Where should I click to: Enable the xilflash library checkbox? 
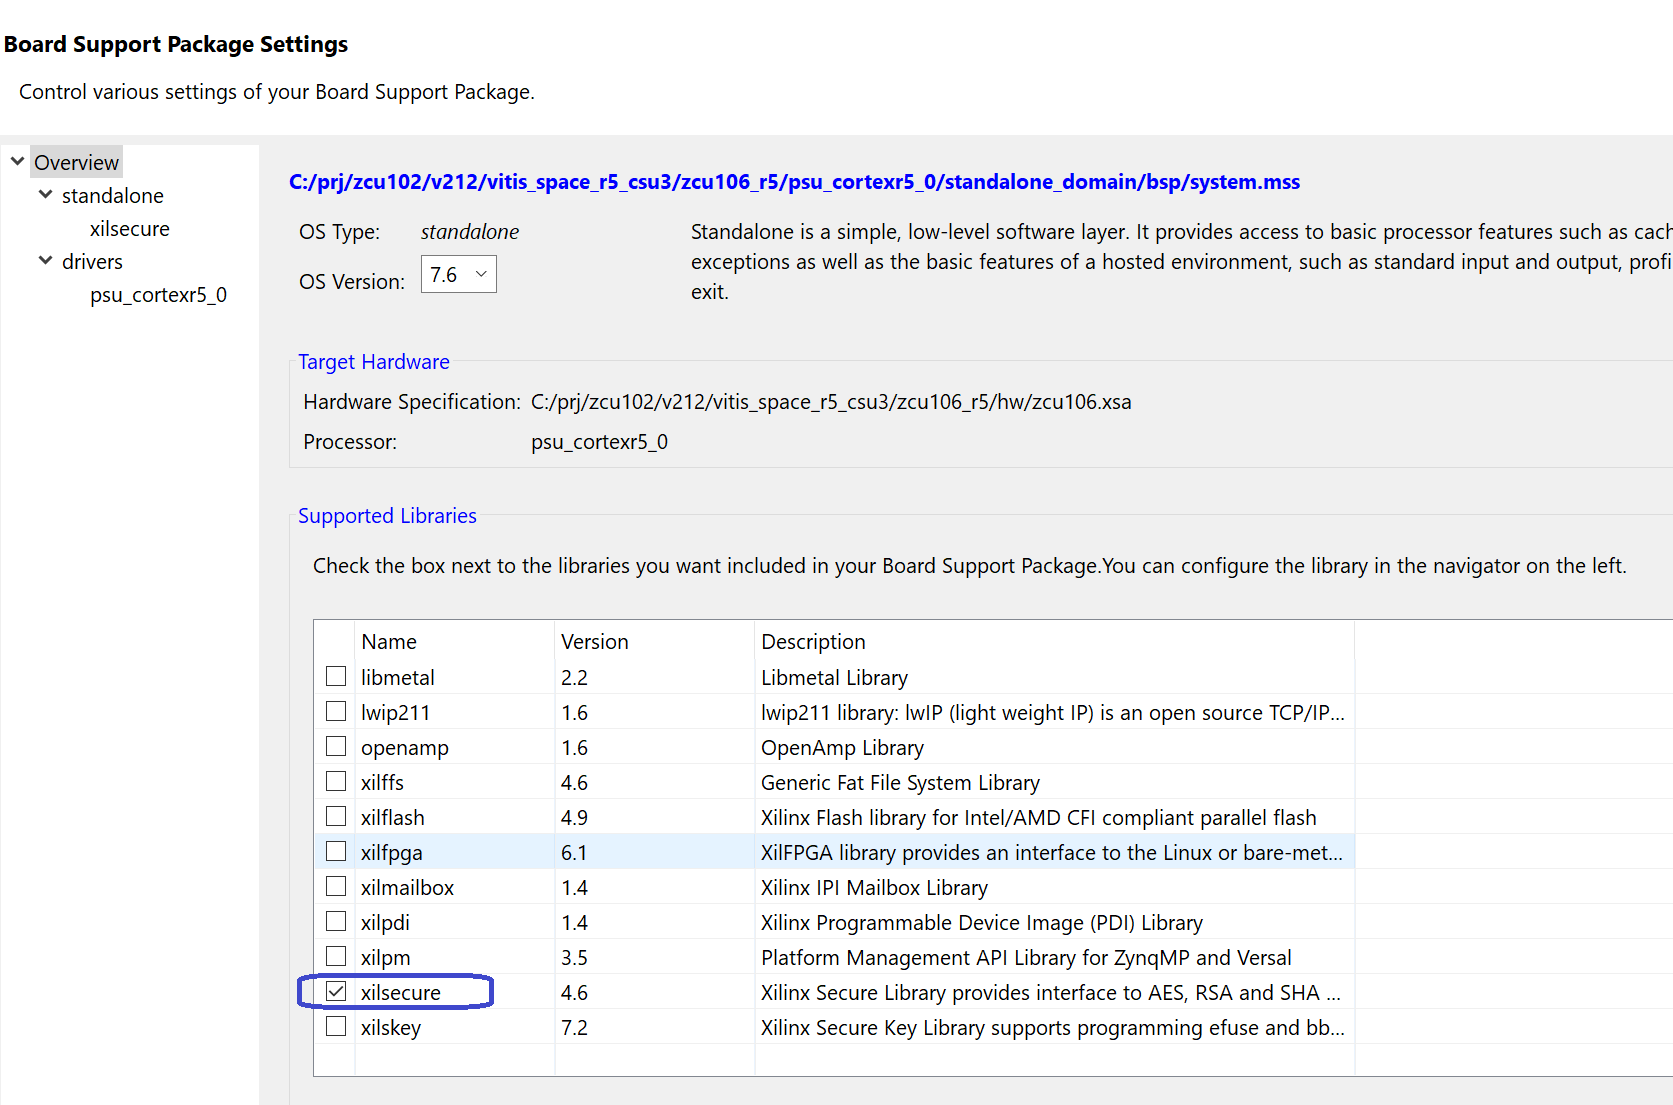(x=336, y=817)
